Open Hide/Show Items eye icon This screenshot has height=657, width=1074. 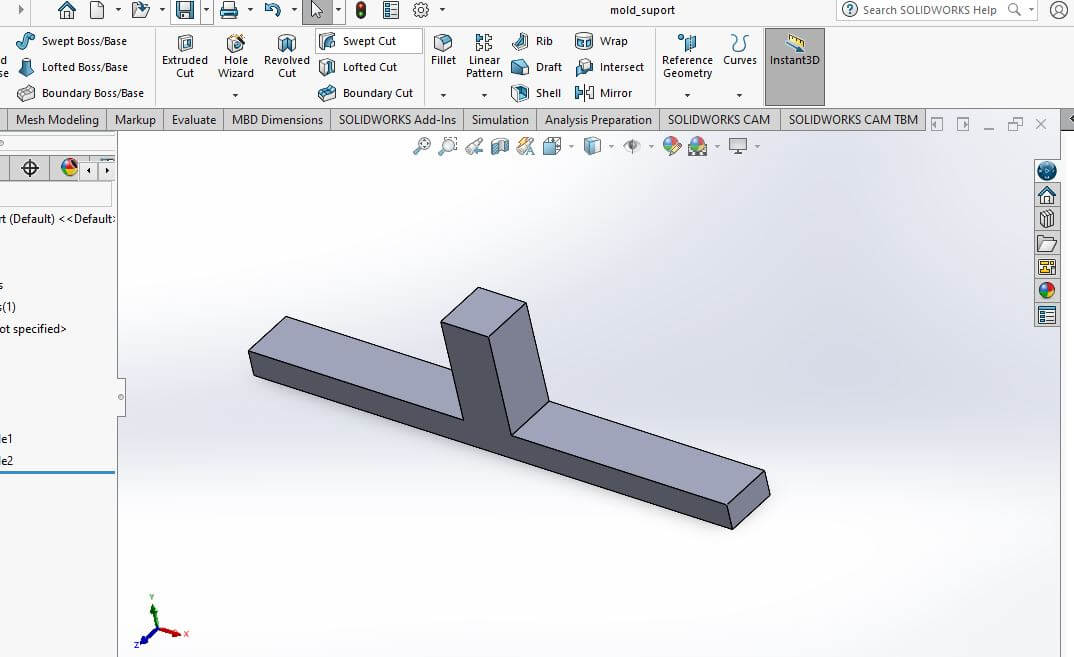[x=632, y=146]
